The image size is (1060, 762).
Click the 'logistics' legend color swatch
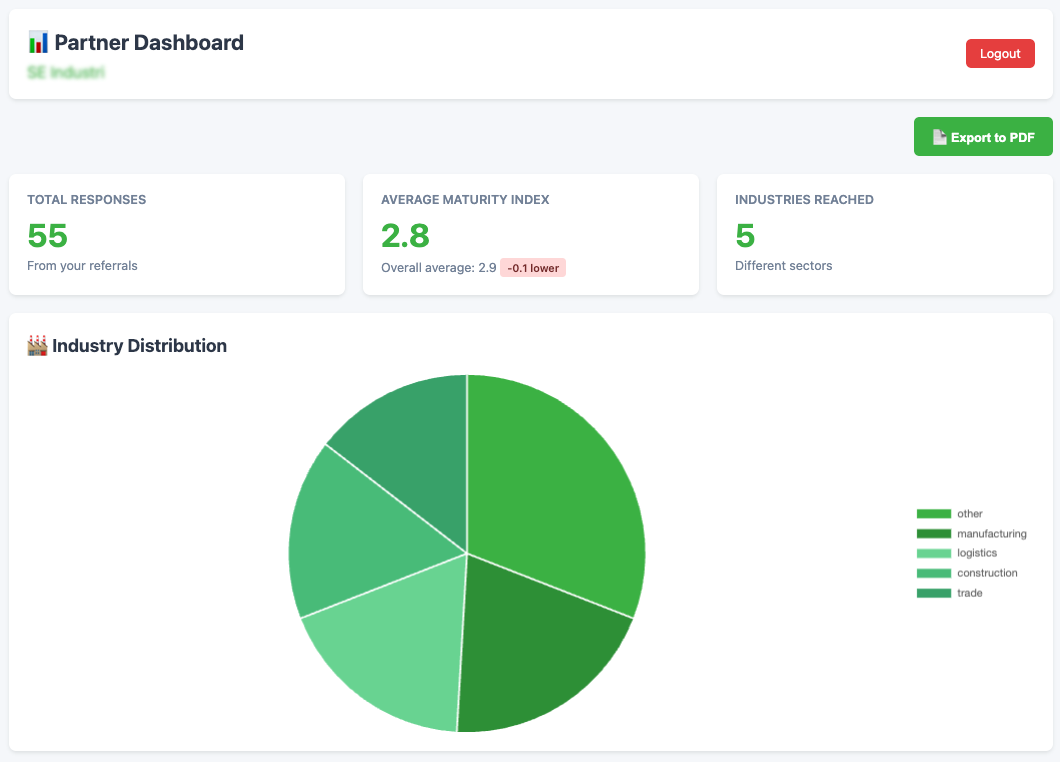(933, 553)
